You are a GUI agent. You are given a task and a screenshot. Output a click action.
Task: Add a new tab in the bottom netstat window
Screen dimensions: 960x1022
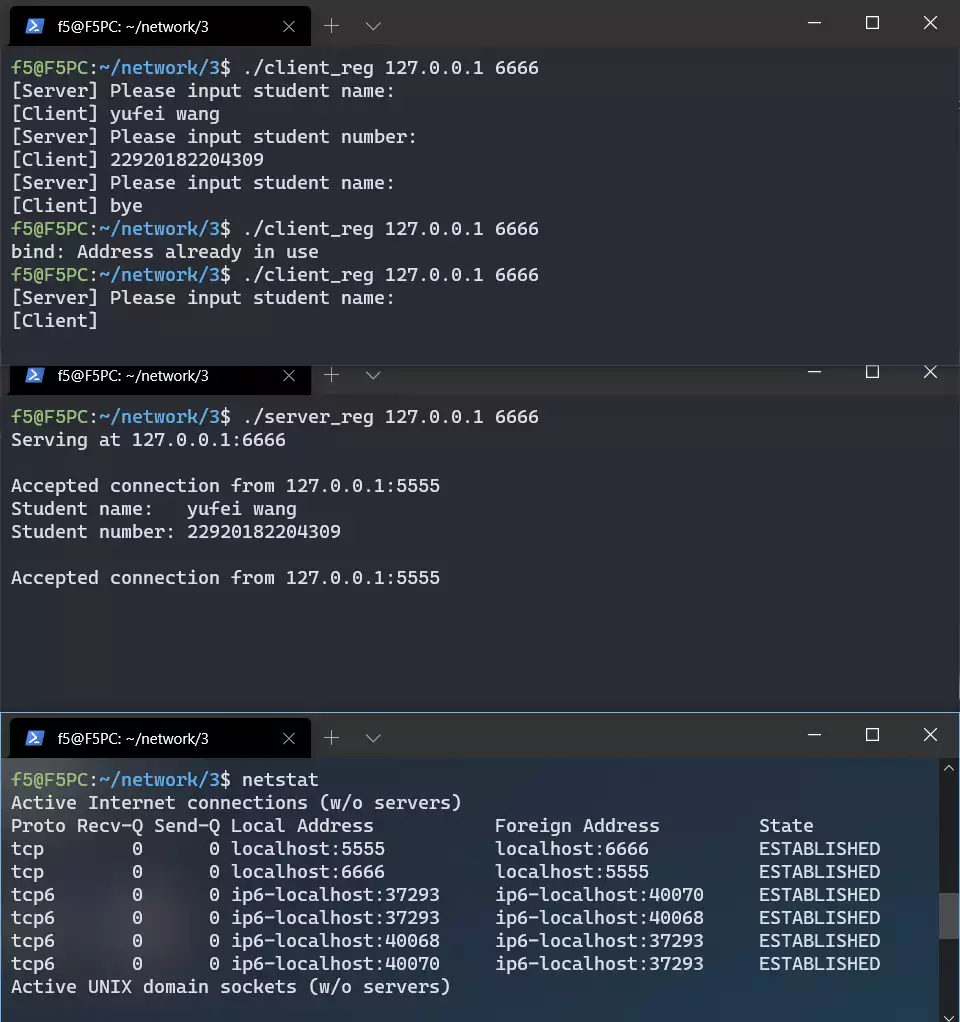click(332, 738)
